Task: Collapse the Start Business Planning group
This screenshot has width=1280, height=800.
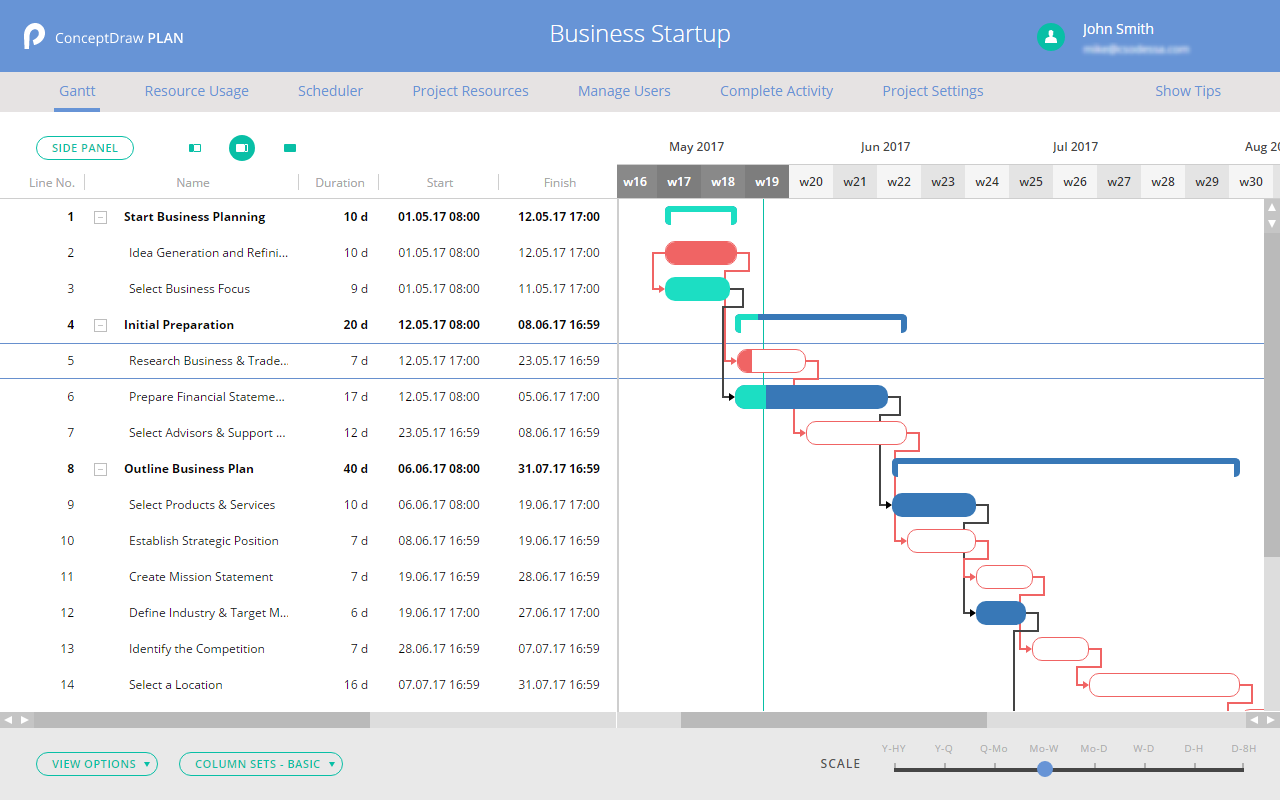Action: [100, 217]
